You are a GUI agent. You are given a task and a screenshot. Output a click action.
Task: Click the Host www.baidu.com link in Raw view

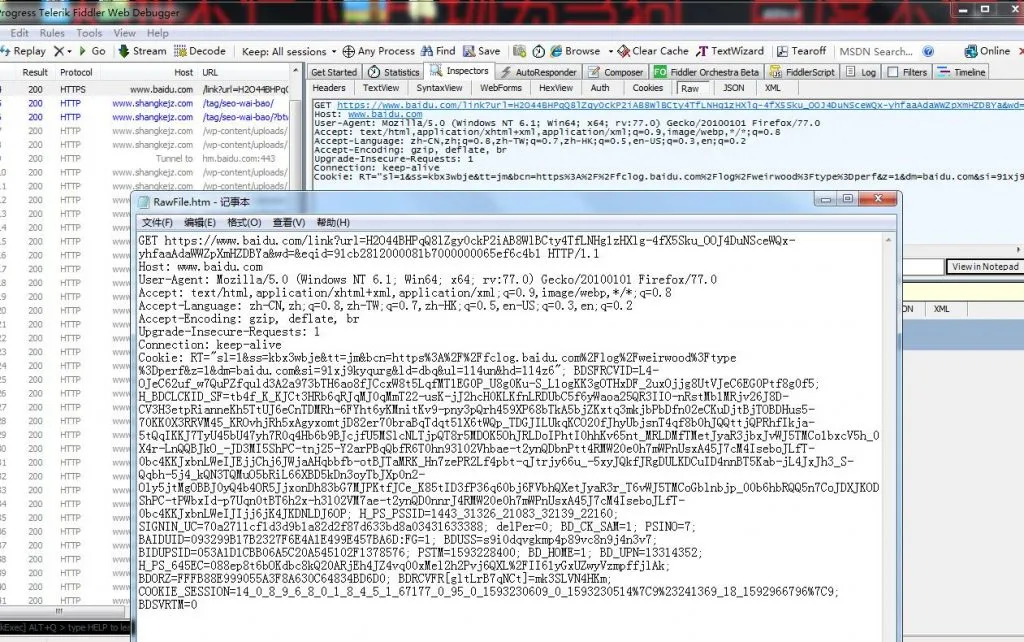tap(385, 114)
